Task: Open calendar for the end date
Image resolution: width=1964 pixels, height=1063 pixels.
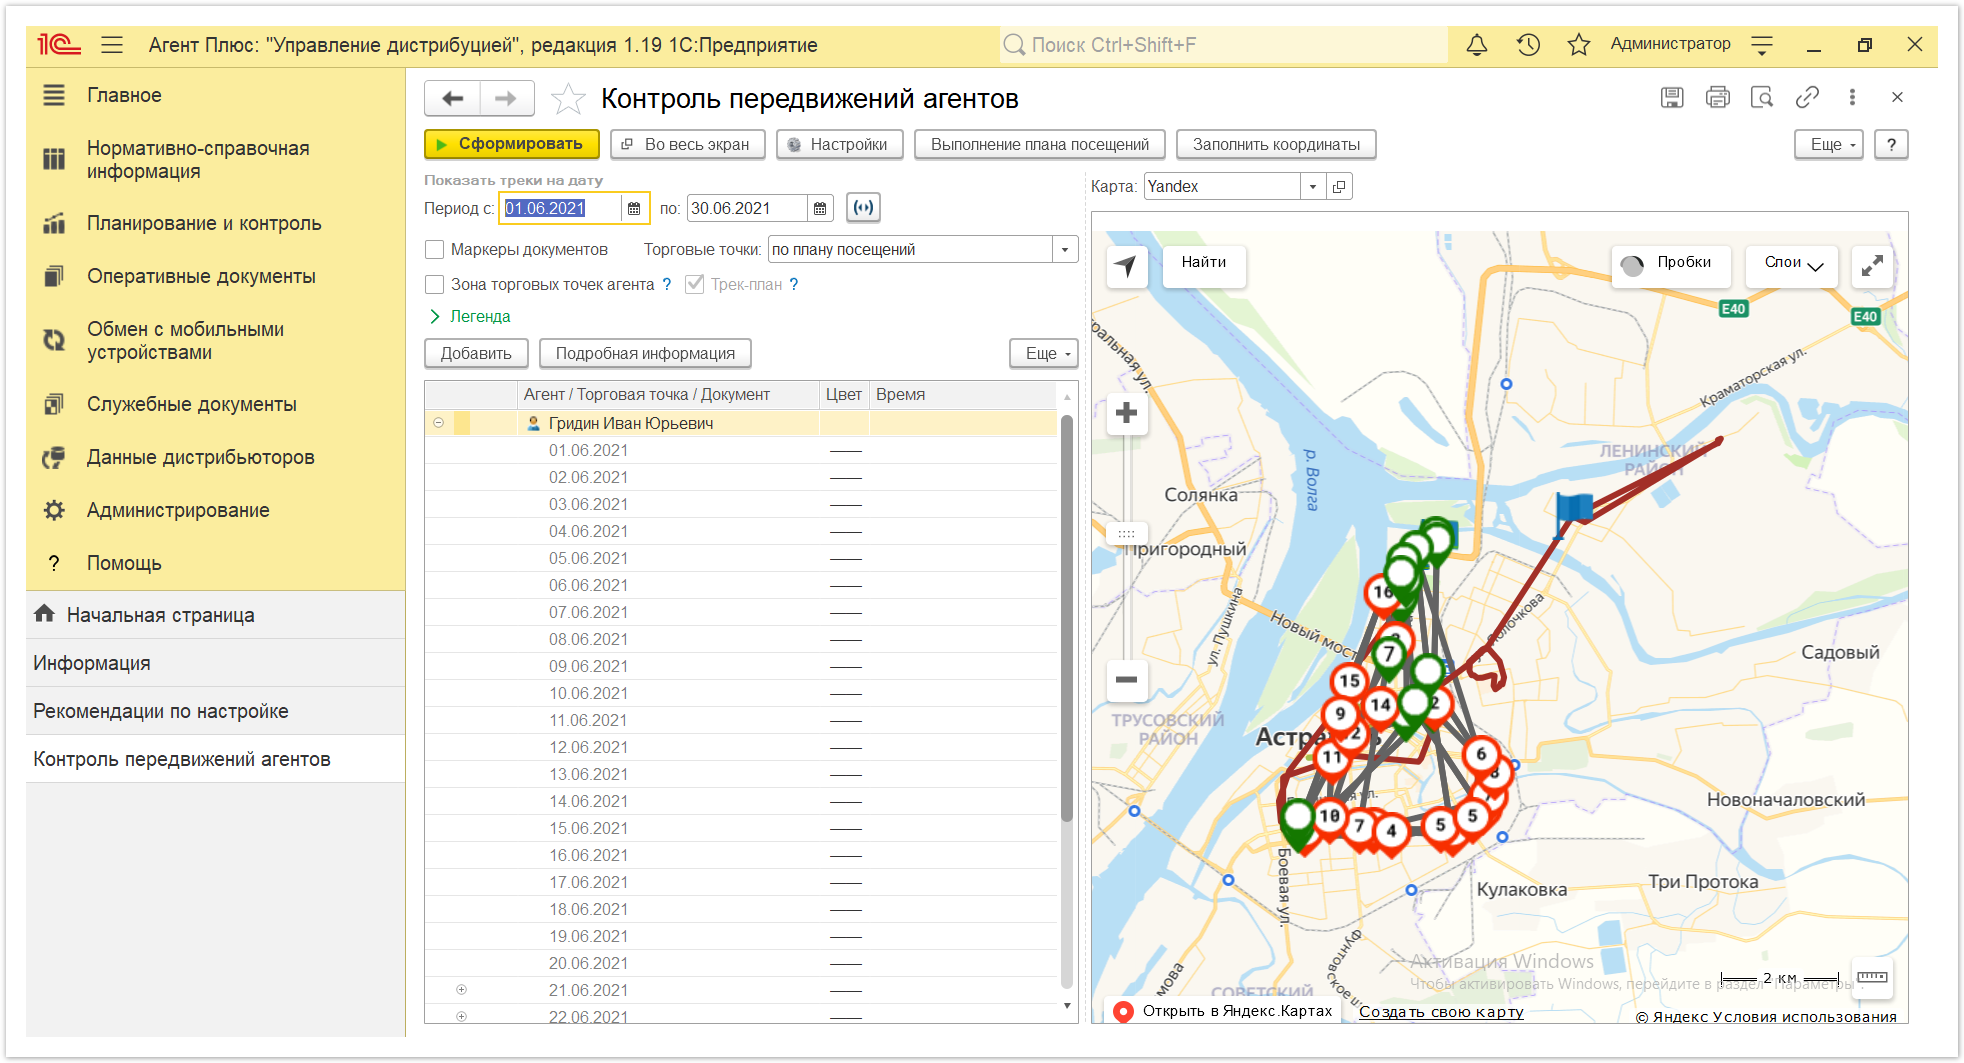Action: [820, 208]
